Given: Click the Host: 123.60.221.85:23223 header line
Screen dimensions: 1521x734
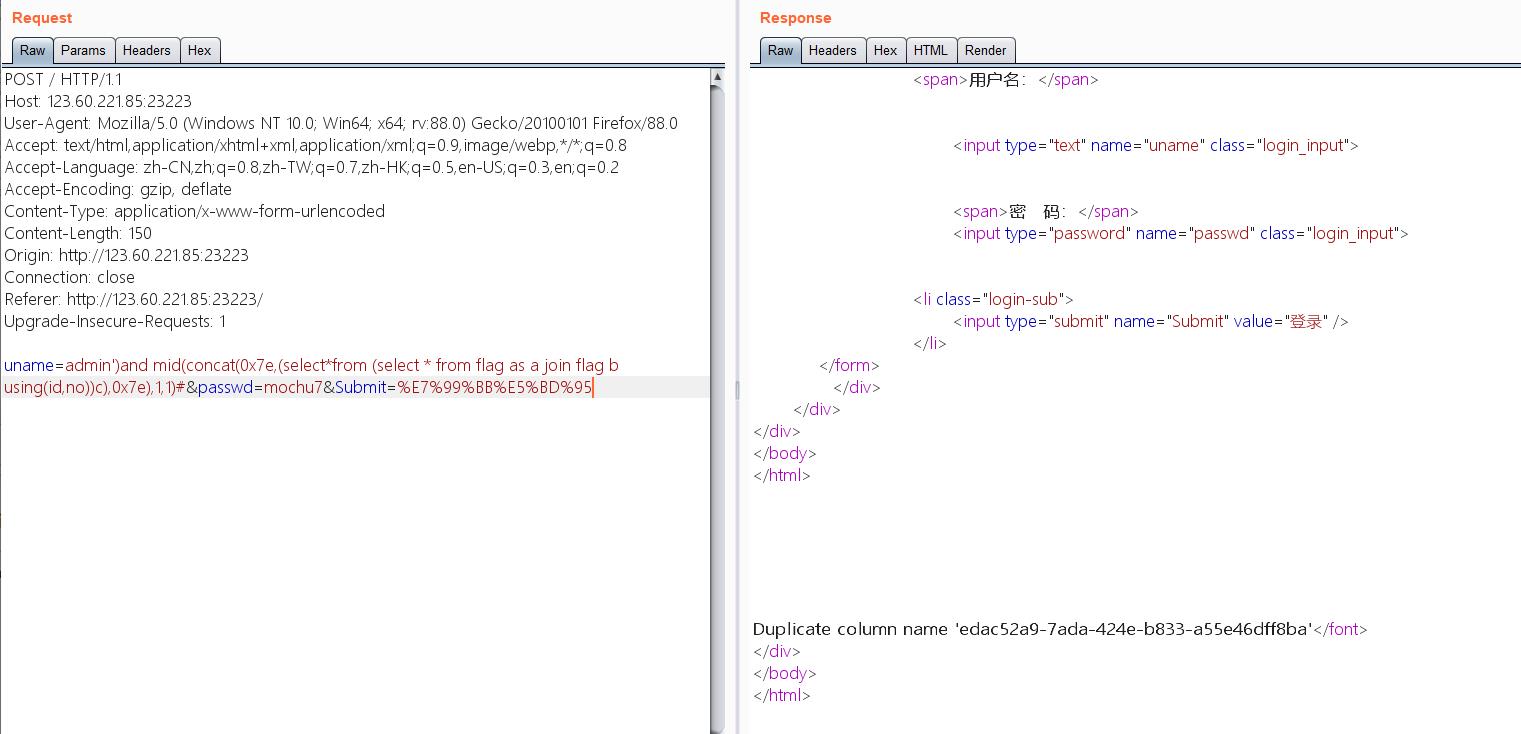Looking at the screenshot, I should click(98, 101).
